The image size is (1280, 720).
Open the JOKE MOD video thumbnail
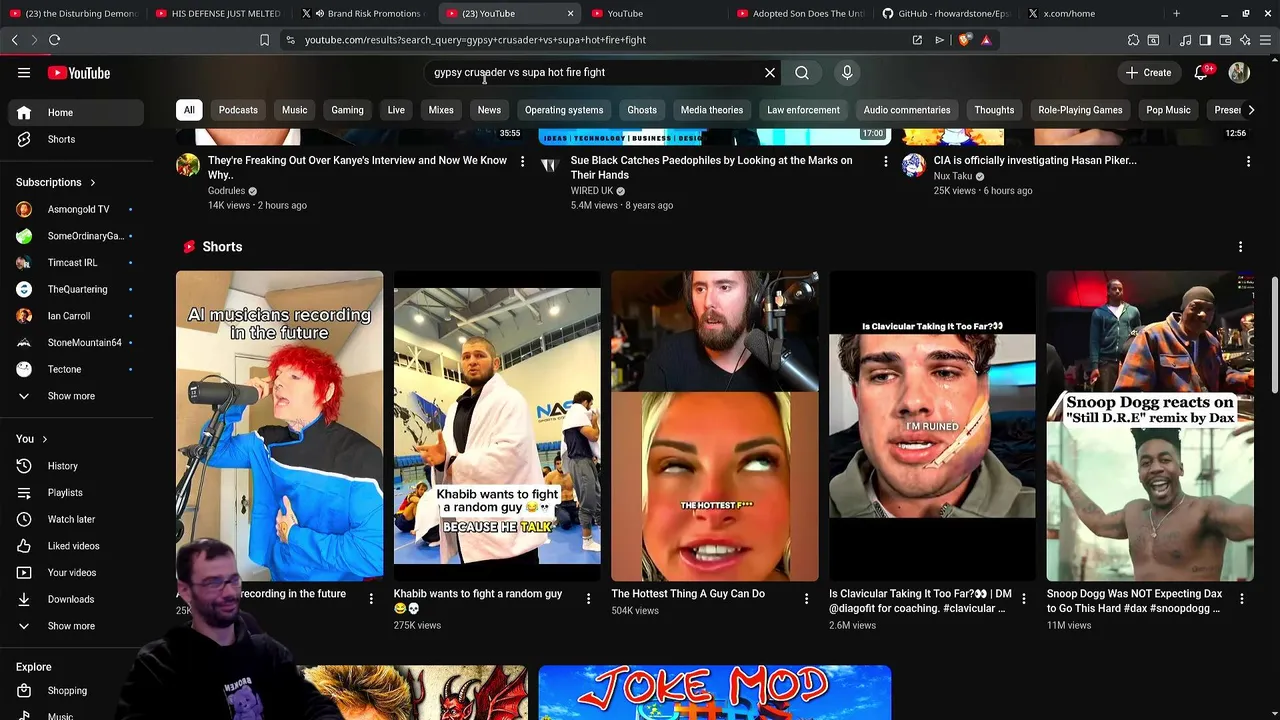click(x=715, y=693)
